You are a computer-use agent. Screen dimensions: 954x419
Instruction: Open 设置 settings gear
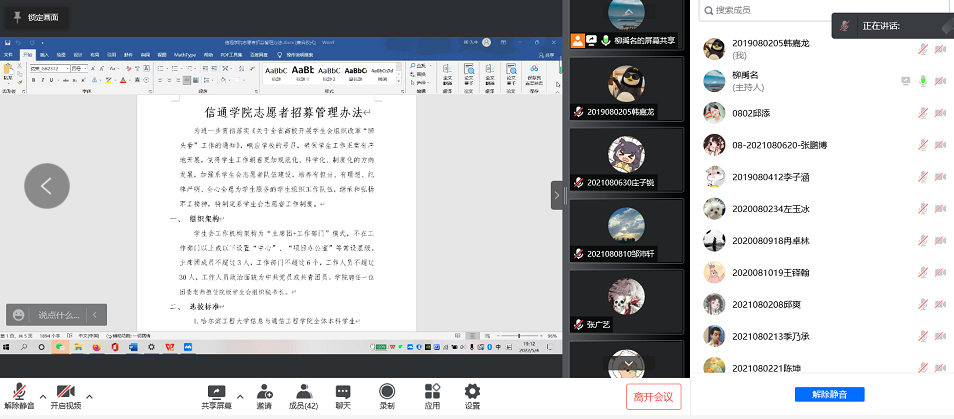point(472,392)
